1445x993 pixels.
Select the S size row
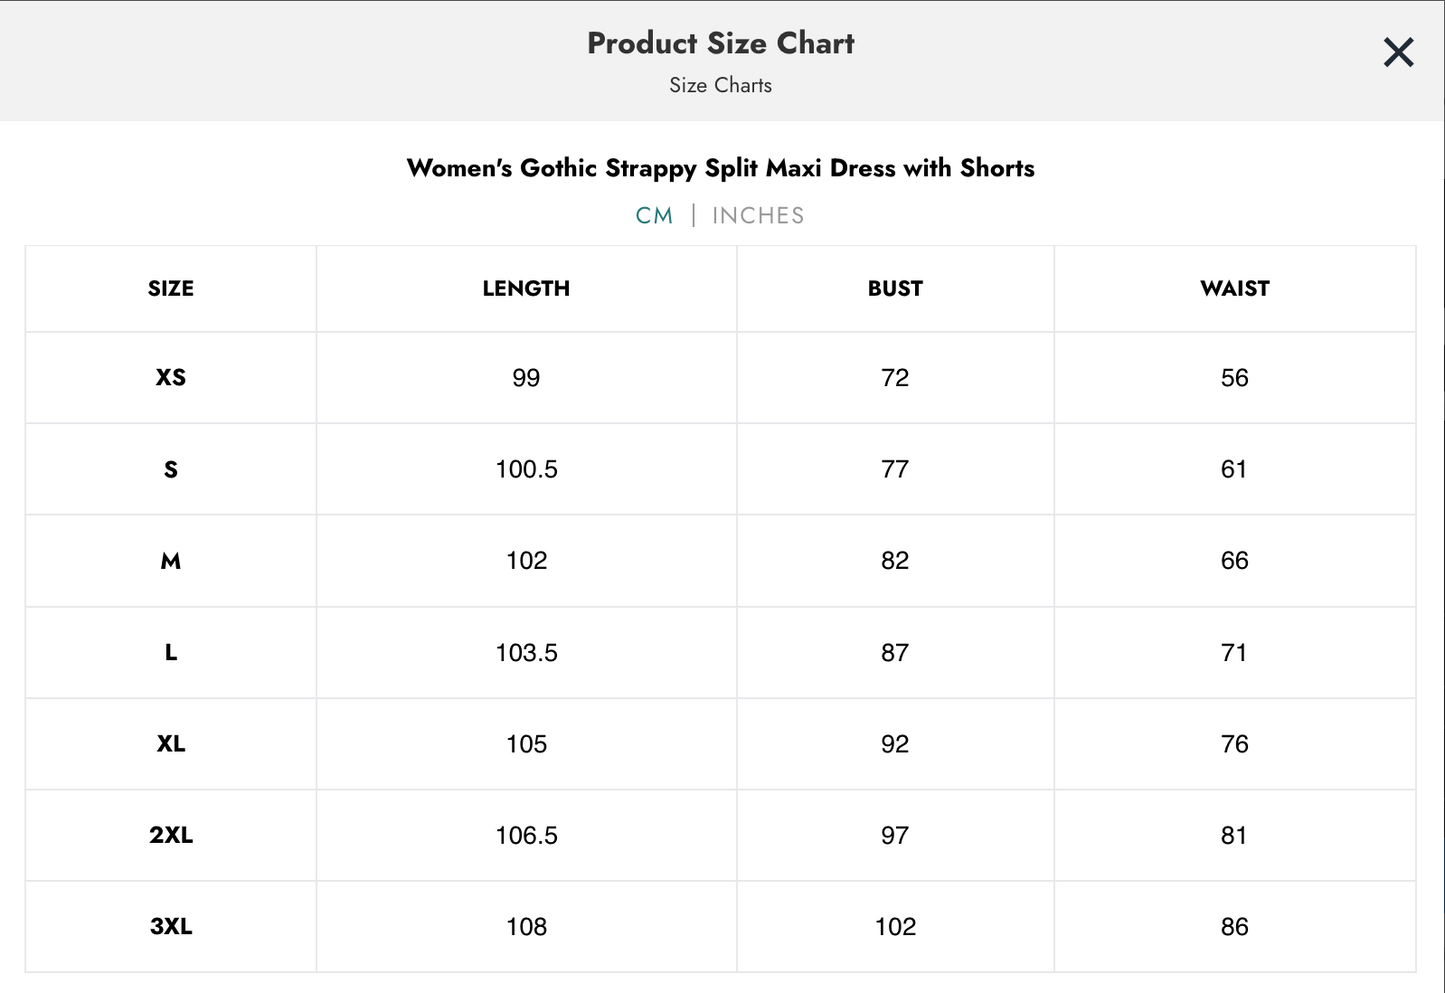(x=170, y=469)
